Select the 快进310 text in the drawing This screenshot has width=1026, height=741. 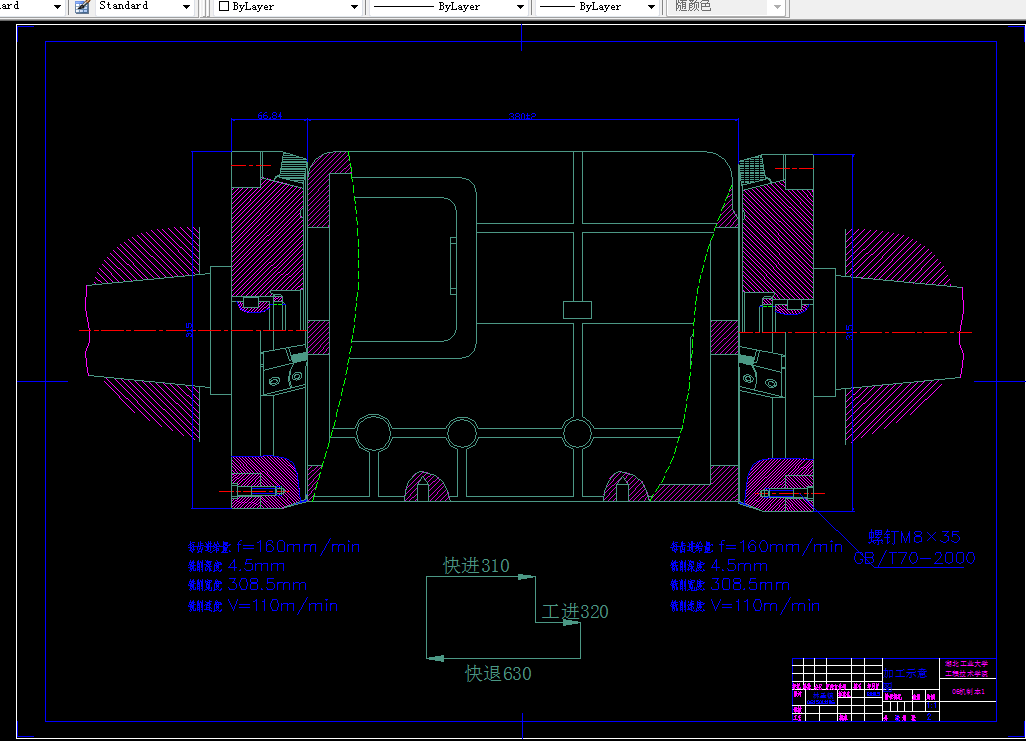[x=476, y=566]
